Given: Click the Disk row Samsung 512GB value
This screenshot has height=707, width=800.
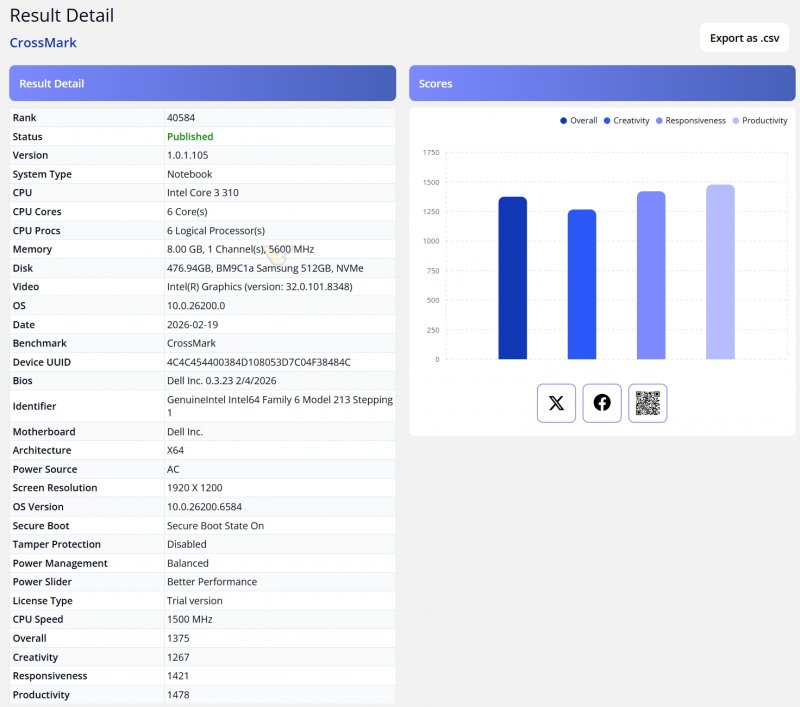Looking at the screenshot, I should [265, 268].
